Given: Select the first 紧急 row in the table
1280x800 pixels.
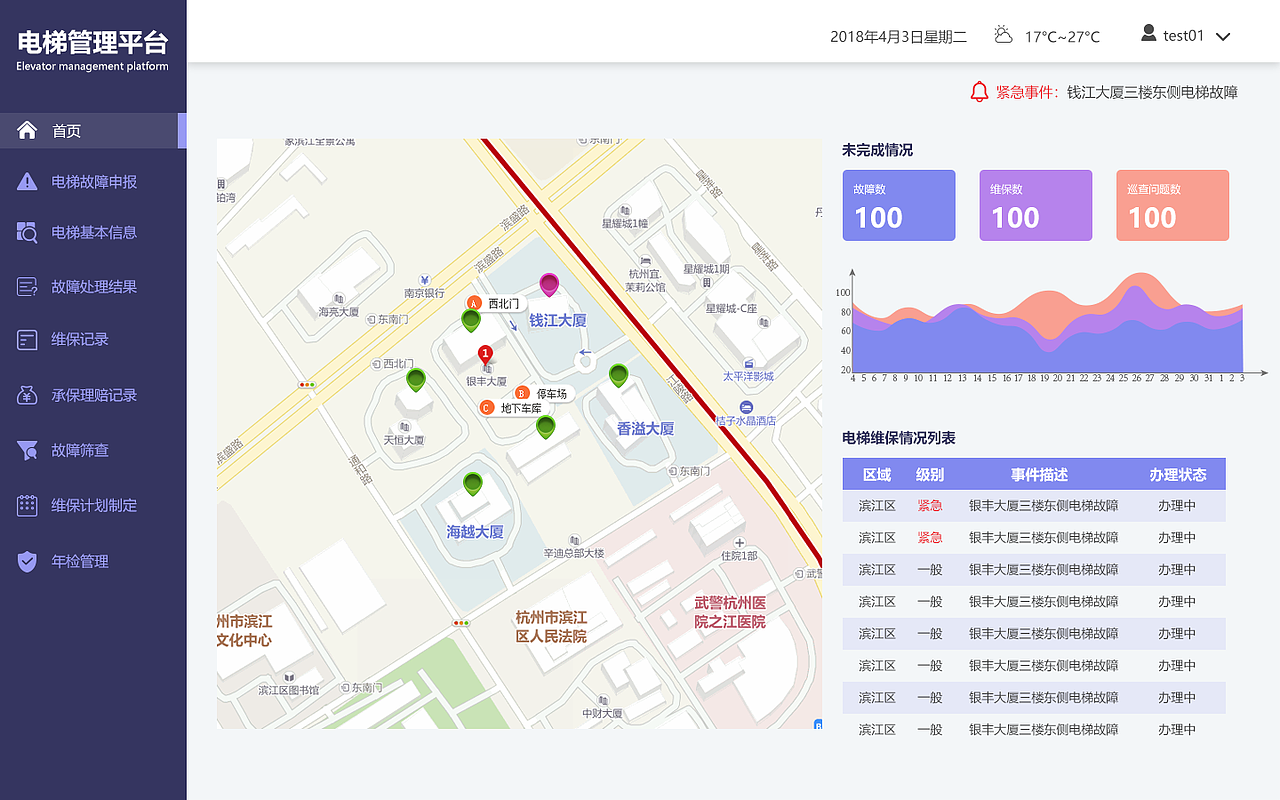Looking at the screenshot, I should pyautogui.click(x=1034, y=505).
